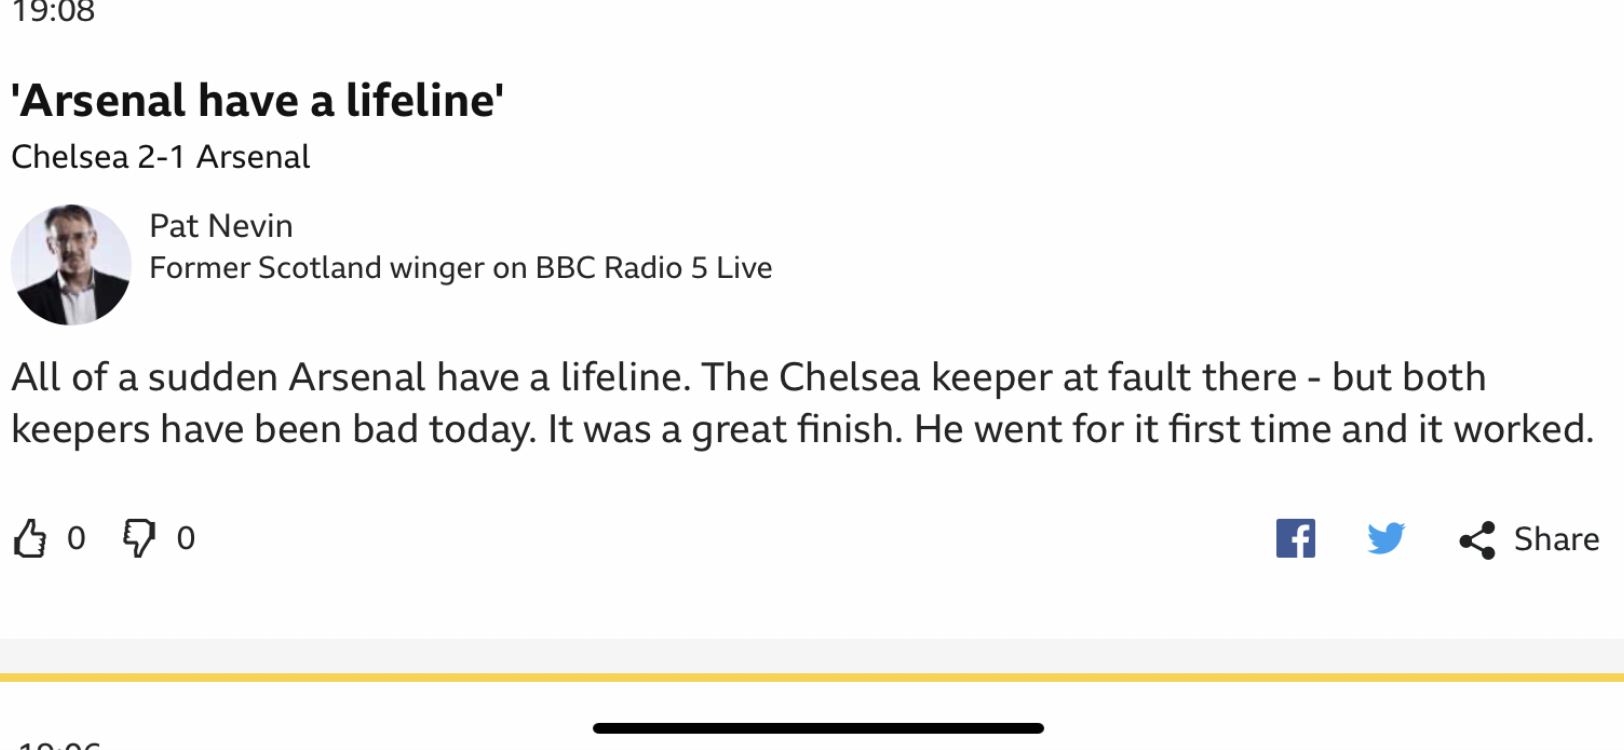Tap the home indicator bar
The image size is (1624, 750).
coord(818,728)
